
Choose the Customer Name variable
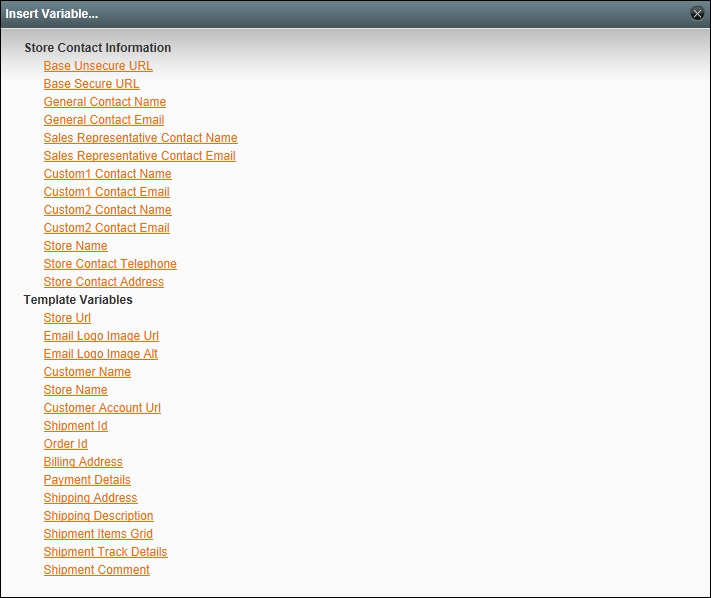pos(87,372)
